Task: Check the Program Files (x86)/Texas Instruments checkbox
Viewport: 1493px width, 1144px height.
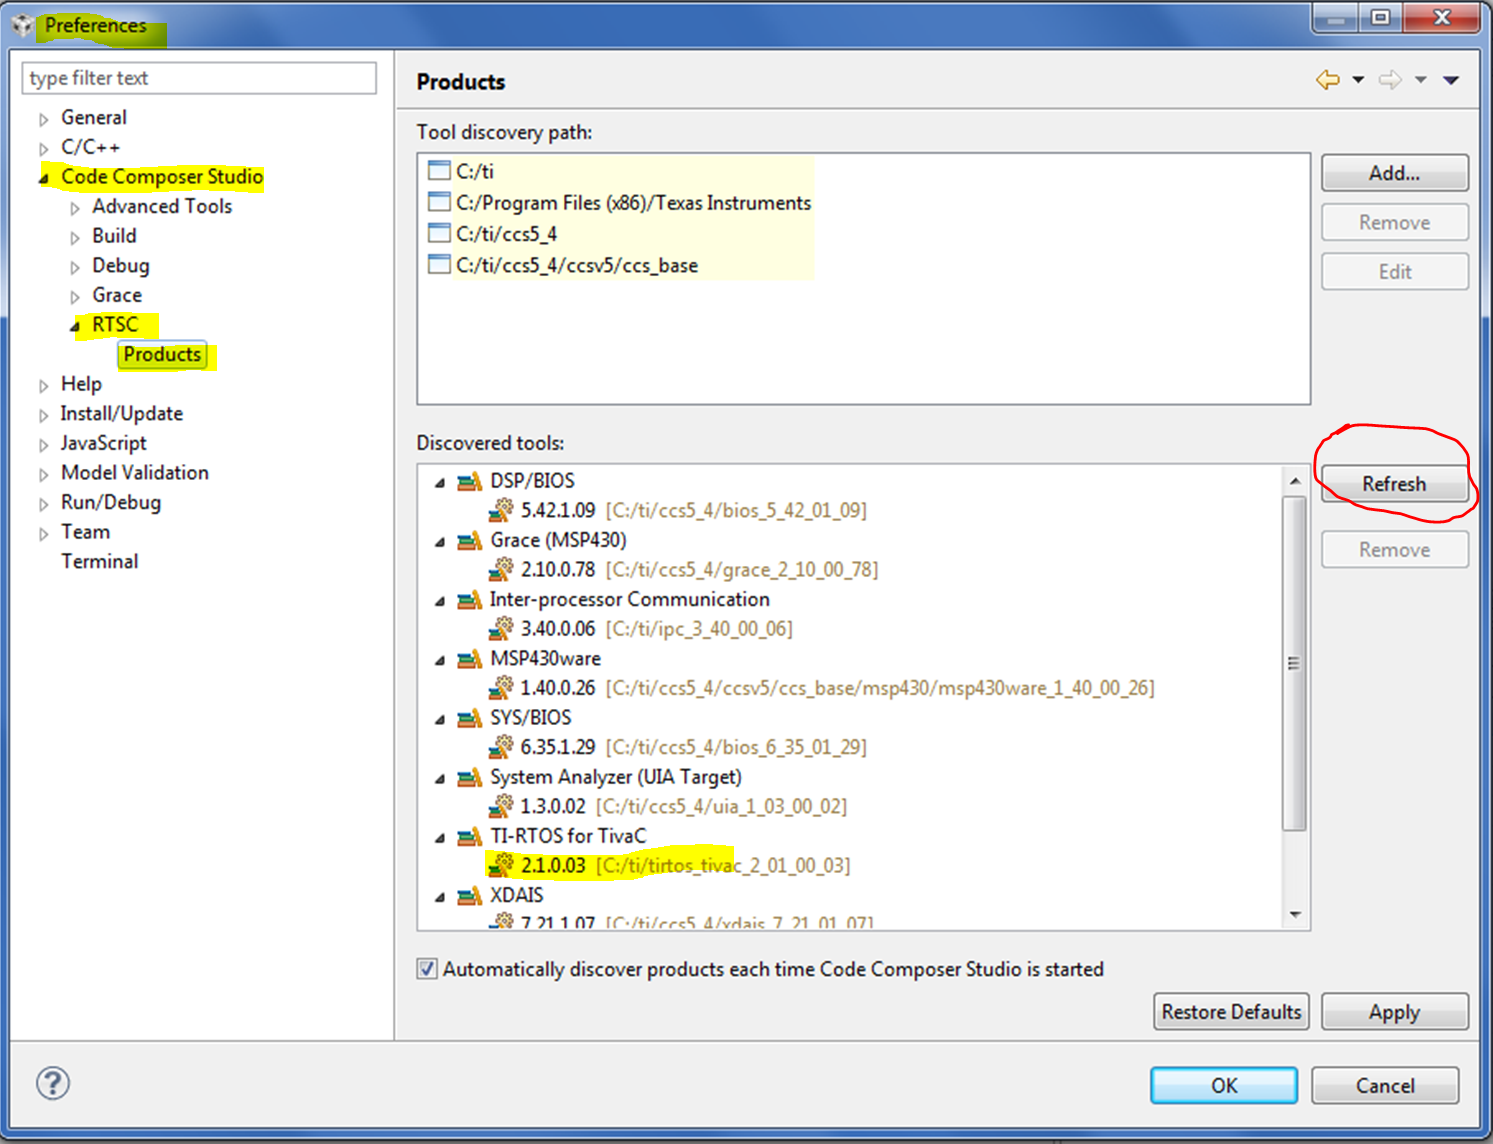Action: point(439,202)
